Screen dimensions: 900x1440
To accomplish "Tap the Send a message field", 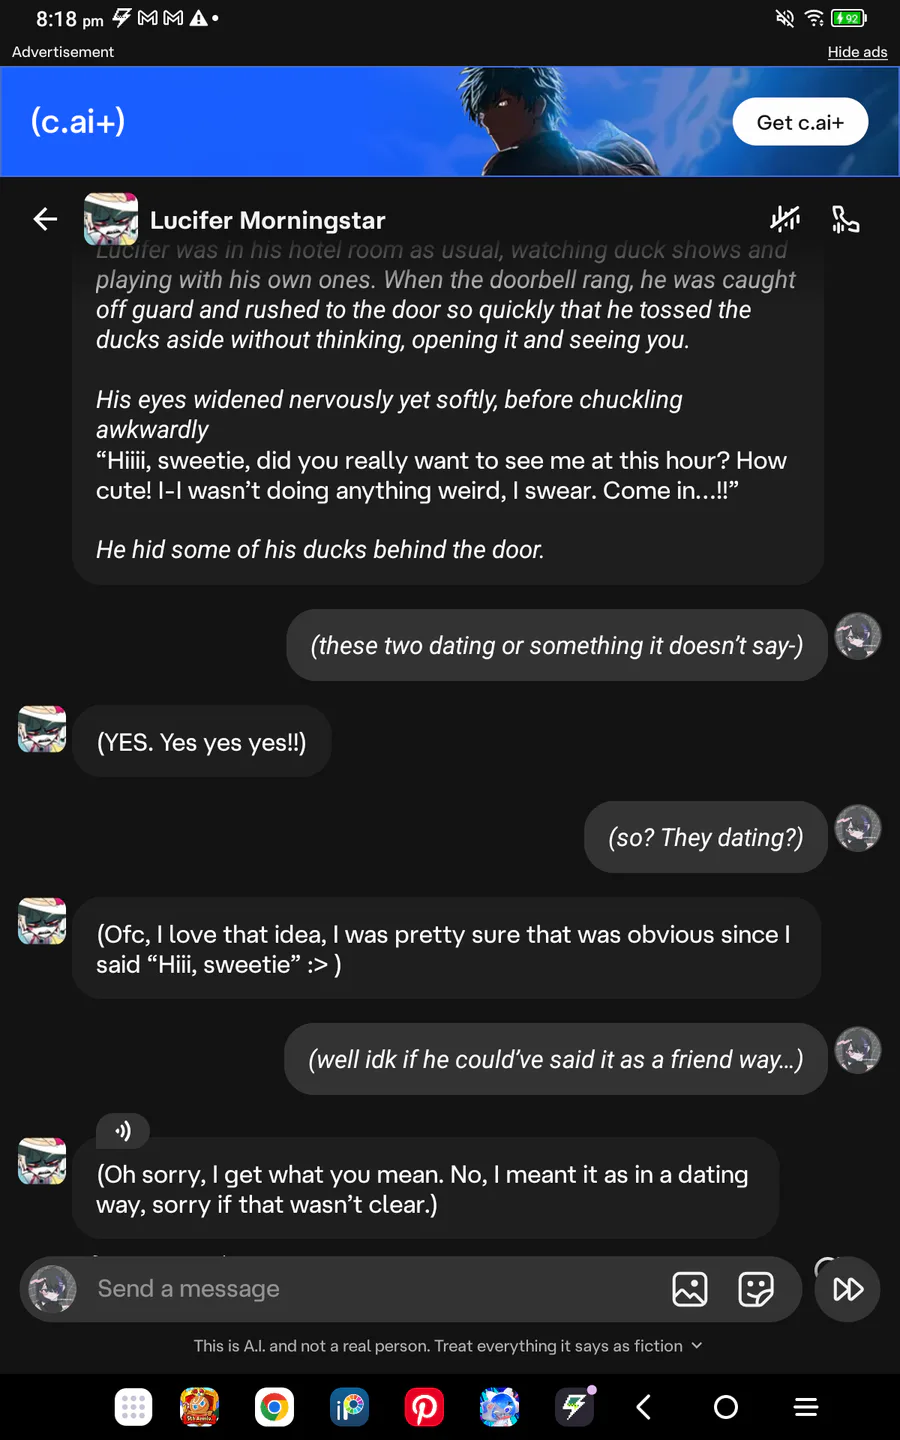I will [370, 1289].
